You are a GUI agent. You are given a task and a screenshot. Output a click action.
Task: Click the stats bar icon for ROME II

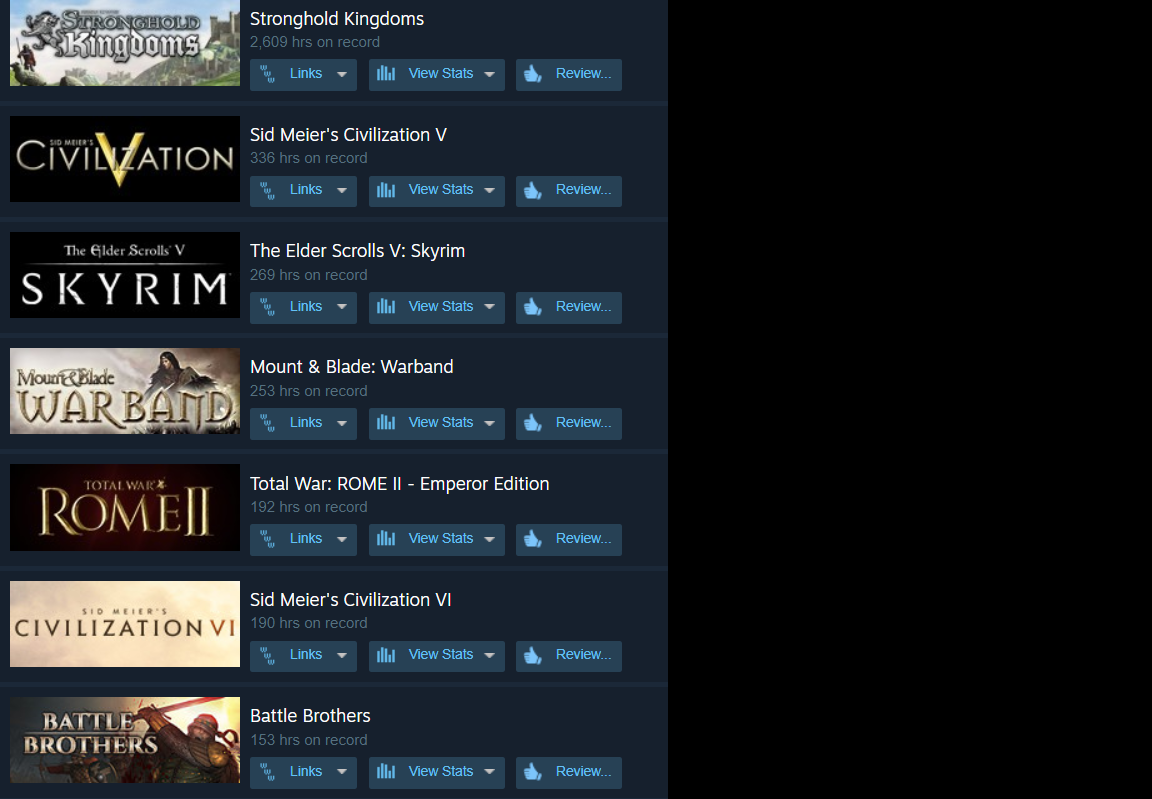[x=386, y=538]
